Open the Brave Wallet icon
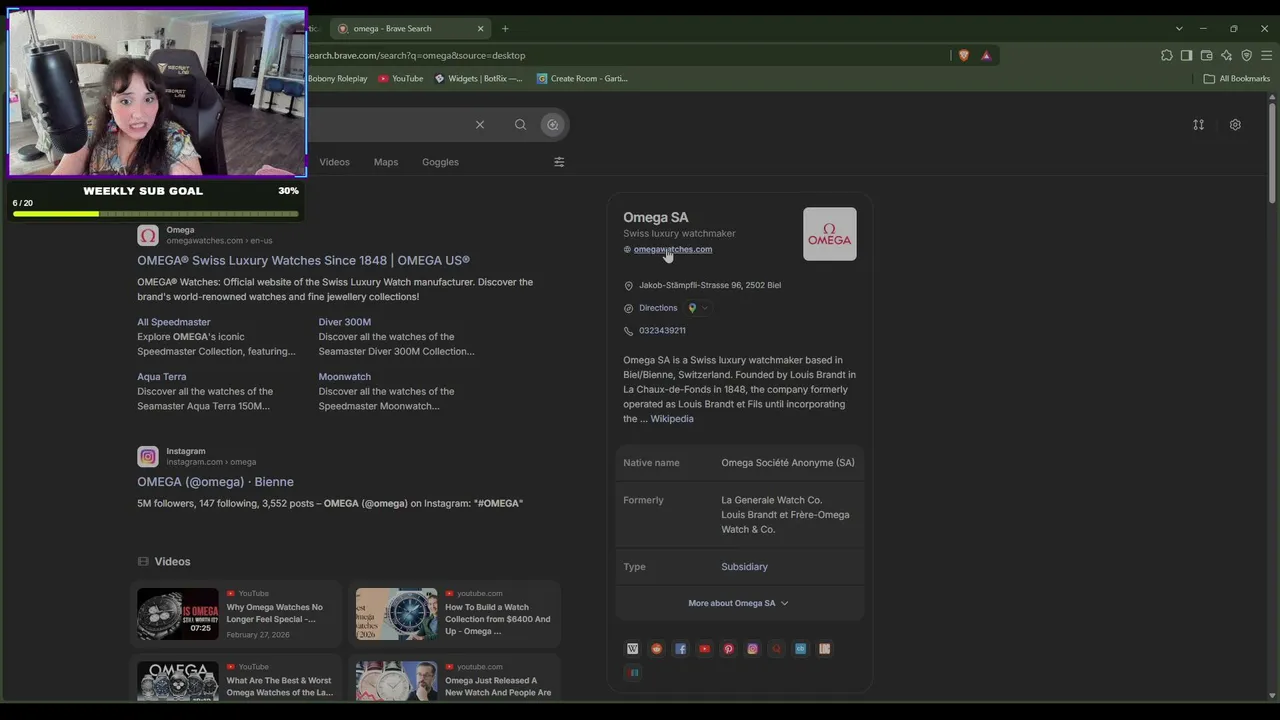Screen dimensions: 1280x720 point(1207,56)
